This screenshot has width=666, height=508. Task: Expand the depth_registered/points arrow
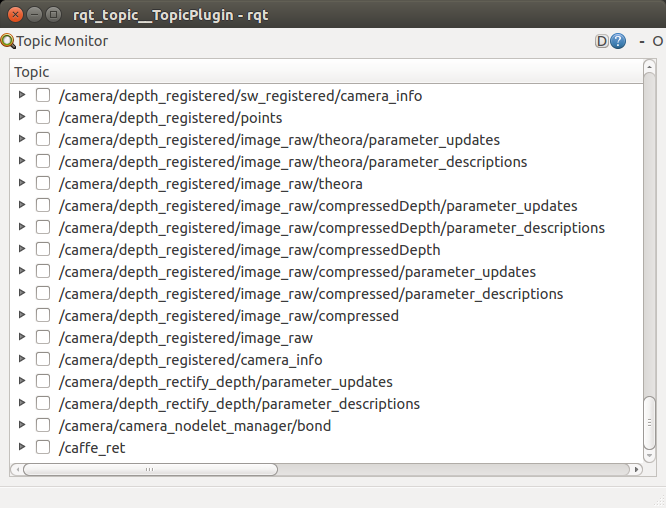[x=22, y=117]
